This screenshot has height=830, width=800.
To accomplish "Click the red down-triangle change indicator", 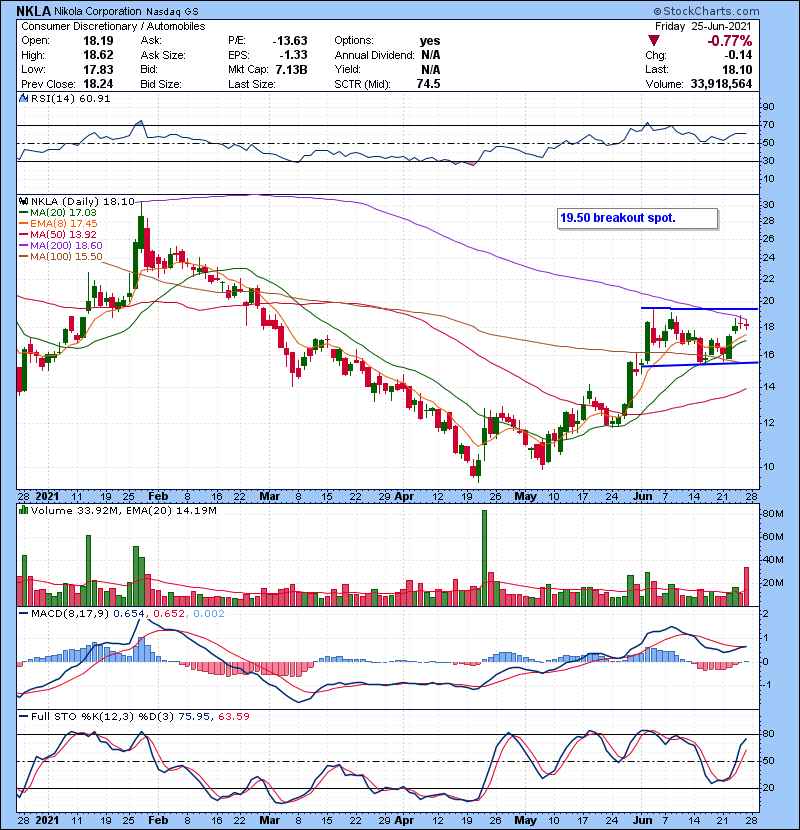I will point(654,41).
